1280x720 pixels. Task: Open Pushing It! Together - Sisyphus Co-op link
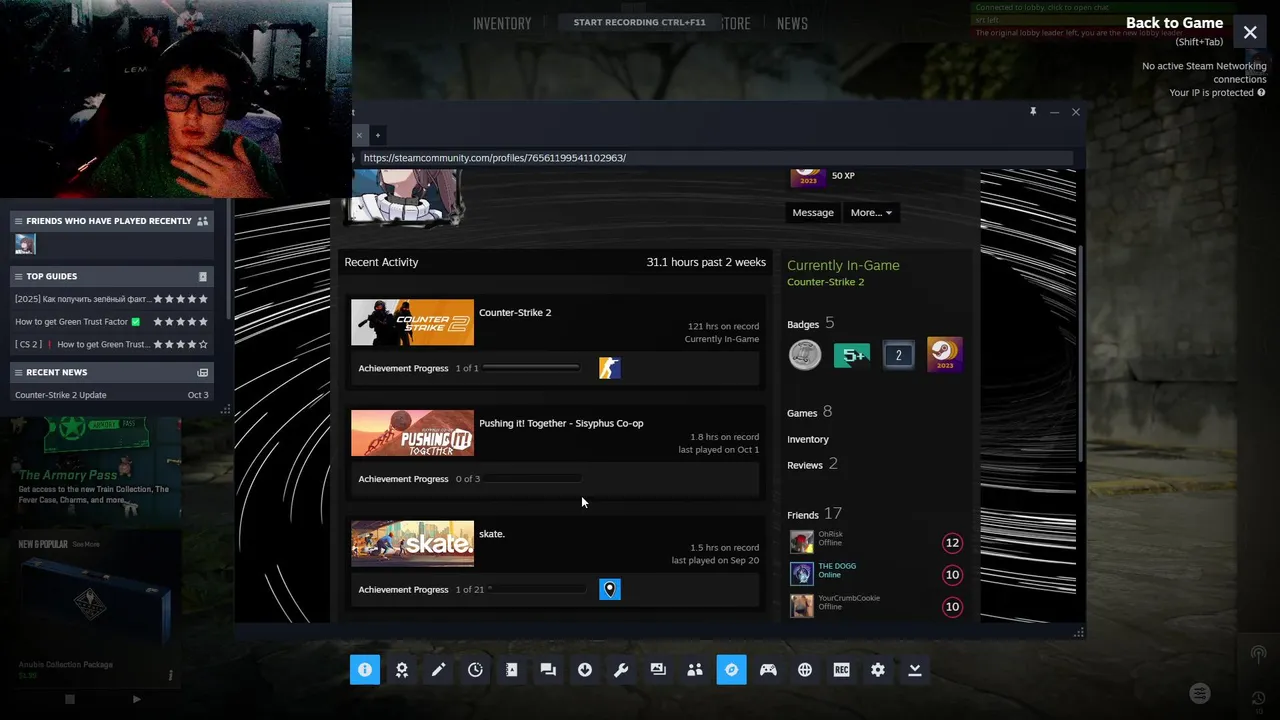click(561, 423)
